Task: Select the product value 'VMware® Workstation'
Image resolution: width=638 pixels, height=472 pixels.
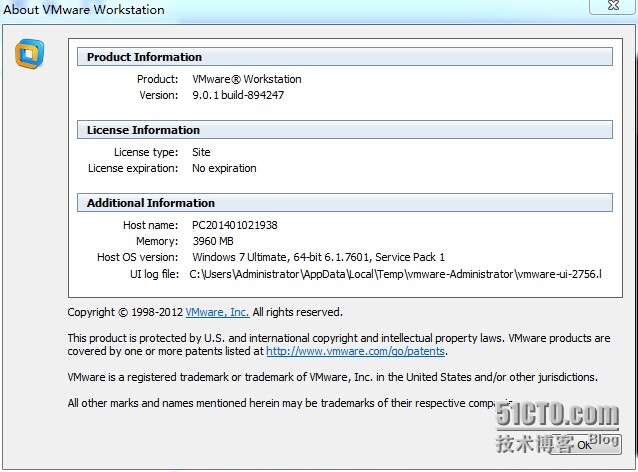Action: (x=247, y=79)
